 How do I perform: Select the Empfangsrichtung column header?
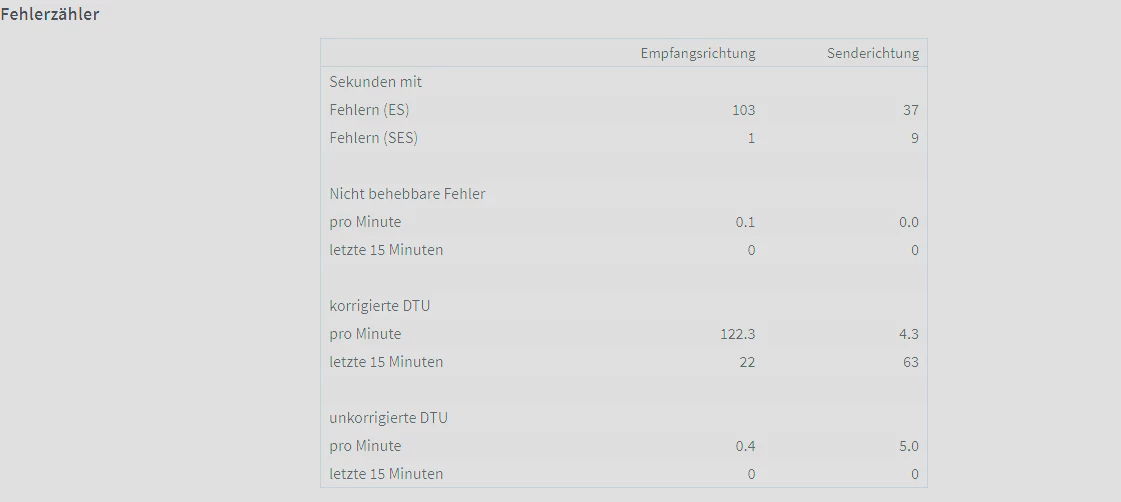[x=698, y=53]
